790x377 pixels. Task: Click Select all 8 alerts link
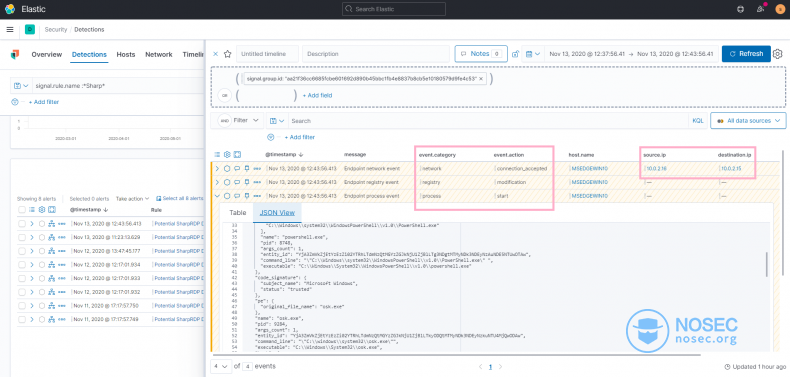[x=180, y=199]
